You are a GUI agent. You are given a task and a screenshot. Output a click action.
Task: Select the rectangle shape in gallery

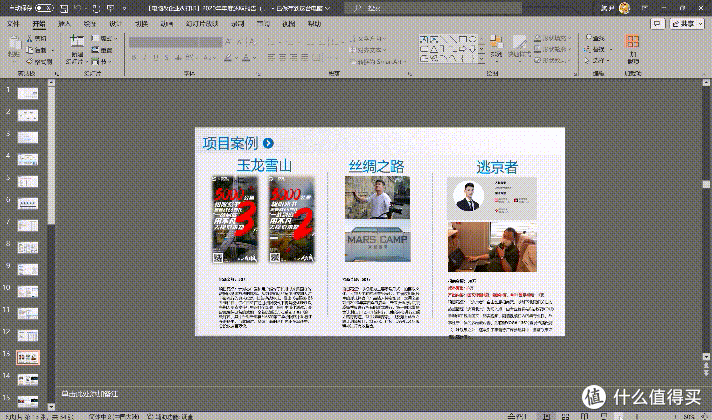[x=462, y=40]
